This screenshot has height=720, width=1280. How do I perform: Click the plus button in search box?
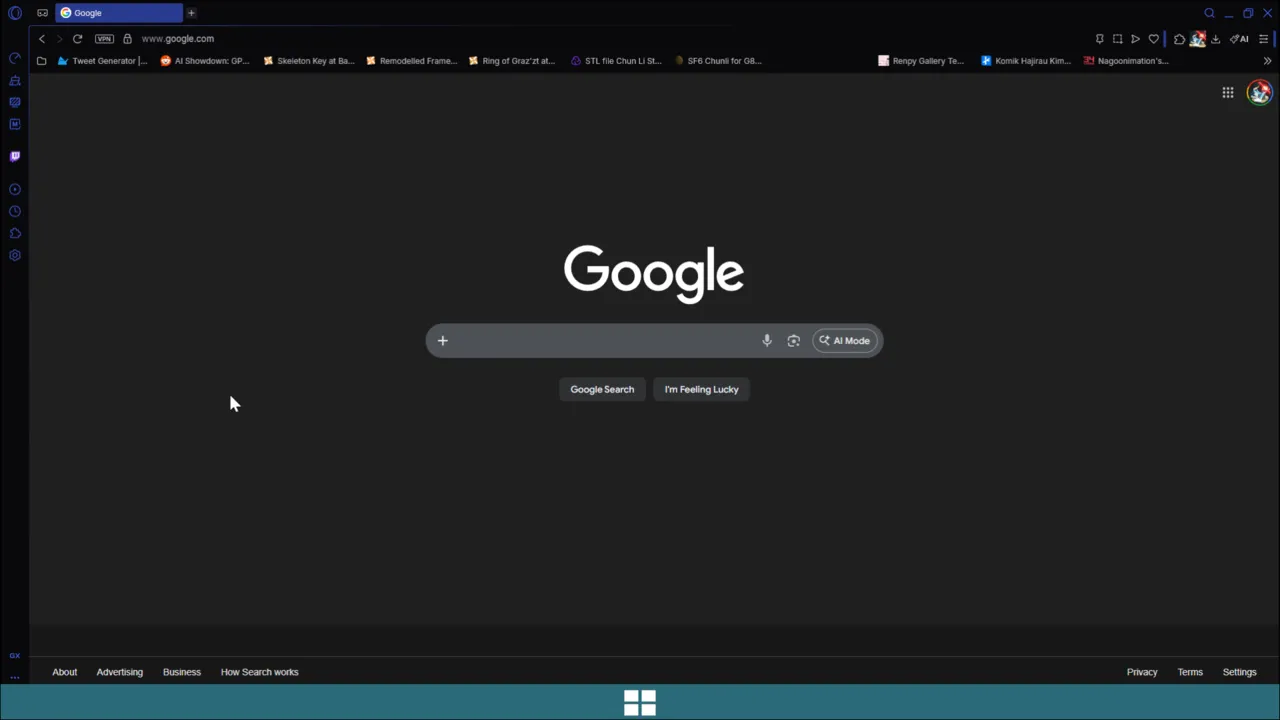[x=443, y=341]
